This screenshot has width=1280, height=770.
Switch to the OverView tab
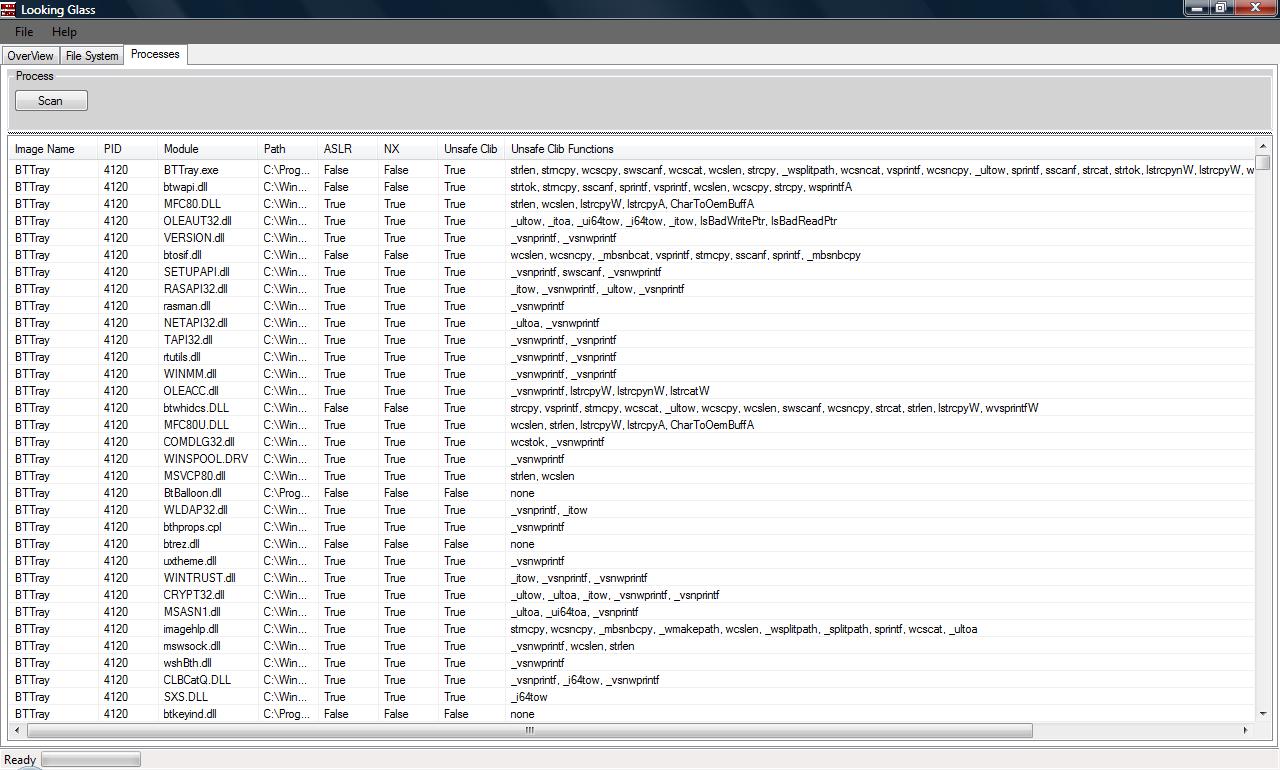(x=30, y=56)
